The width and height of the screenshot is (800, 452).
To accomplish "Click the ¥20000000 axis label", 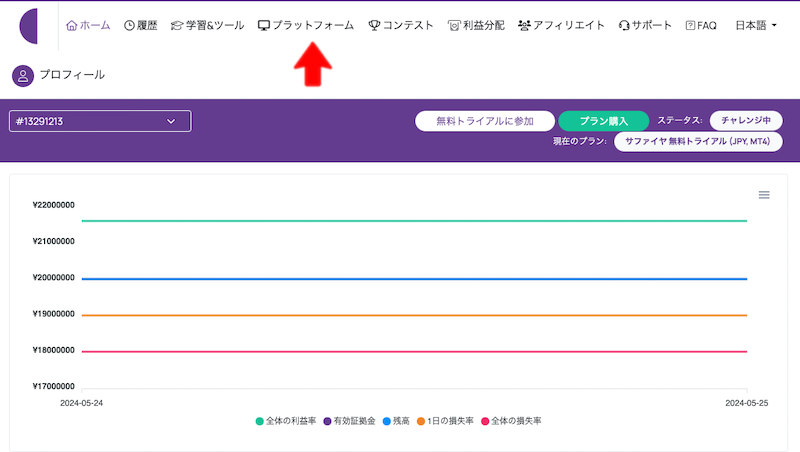I will tap(54, 278).
